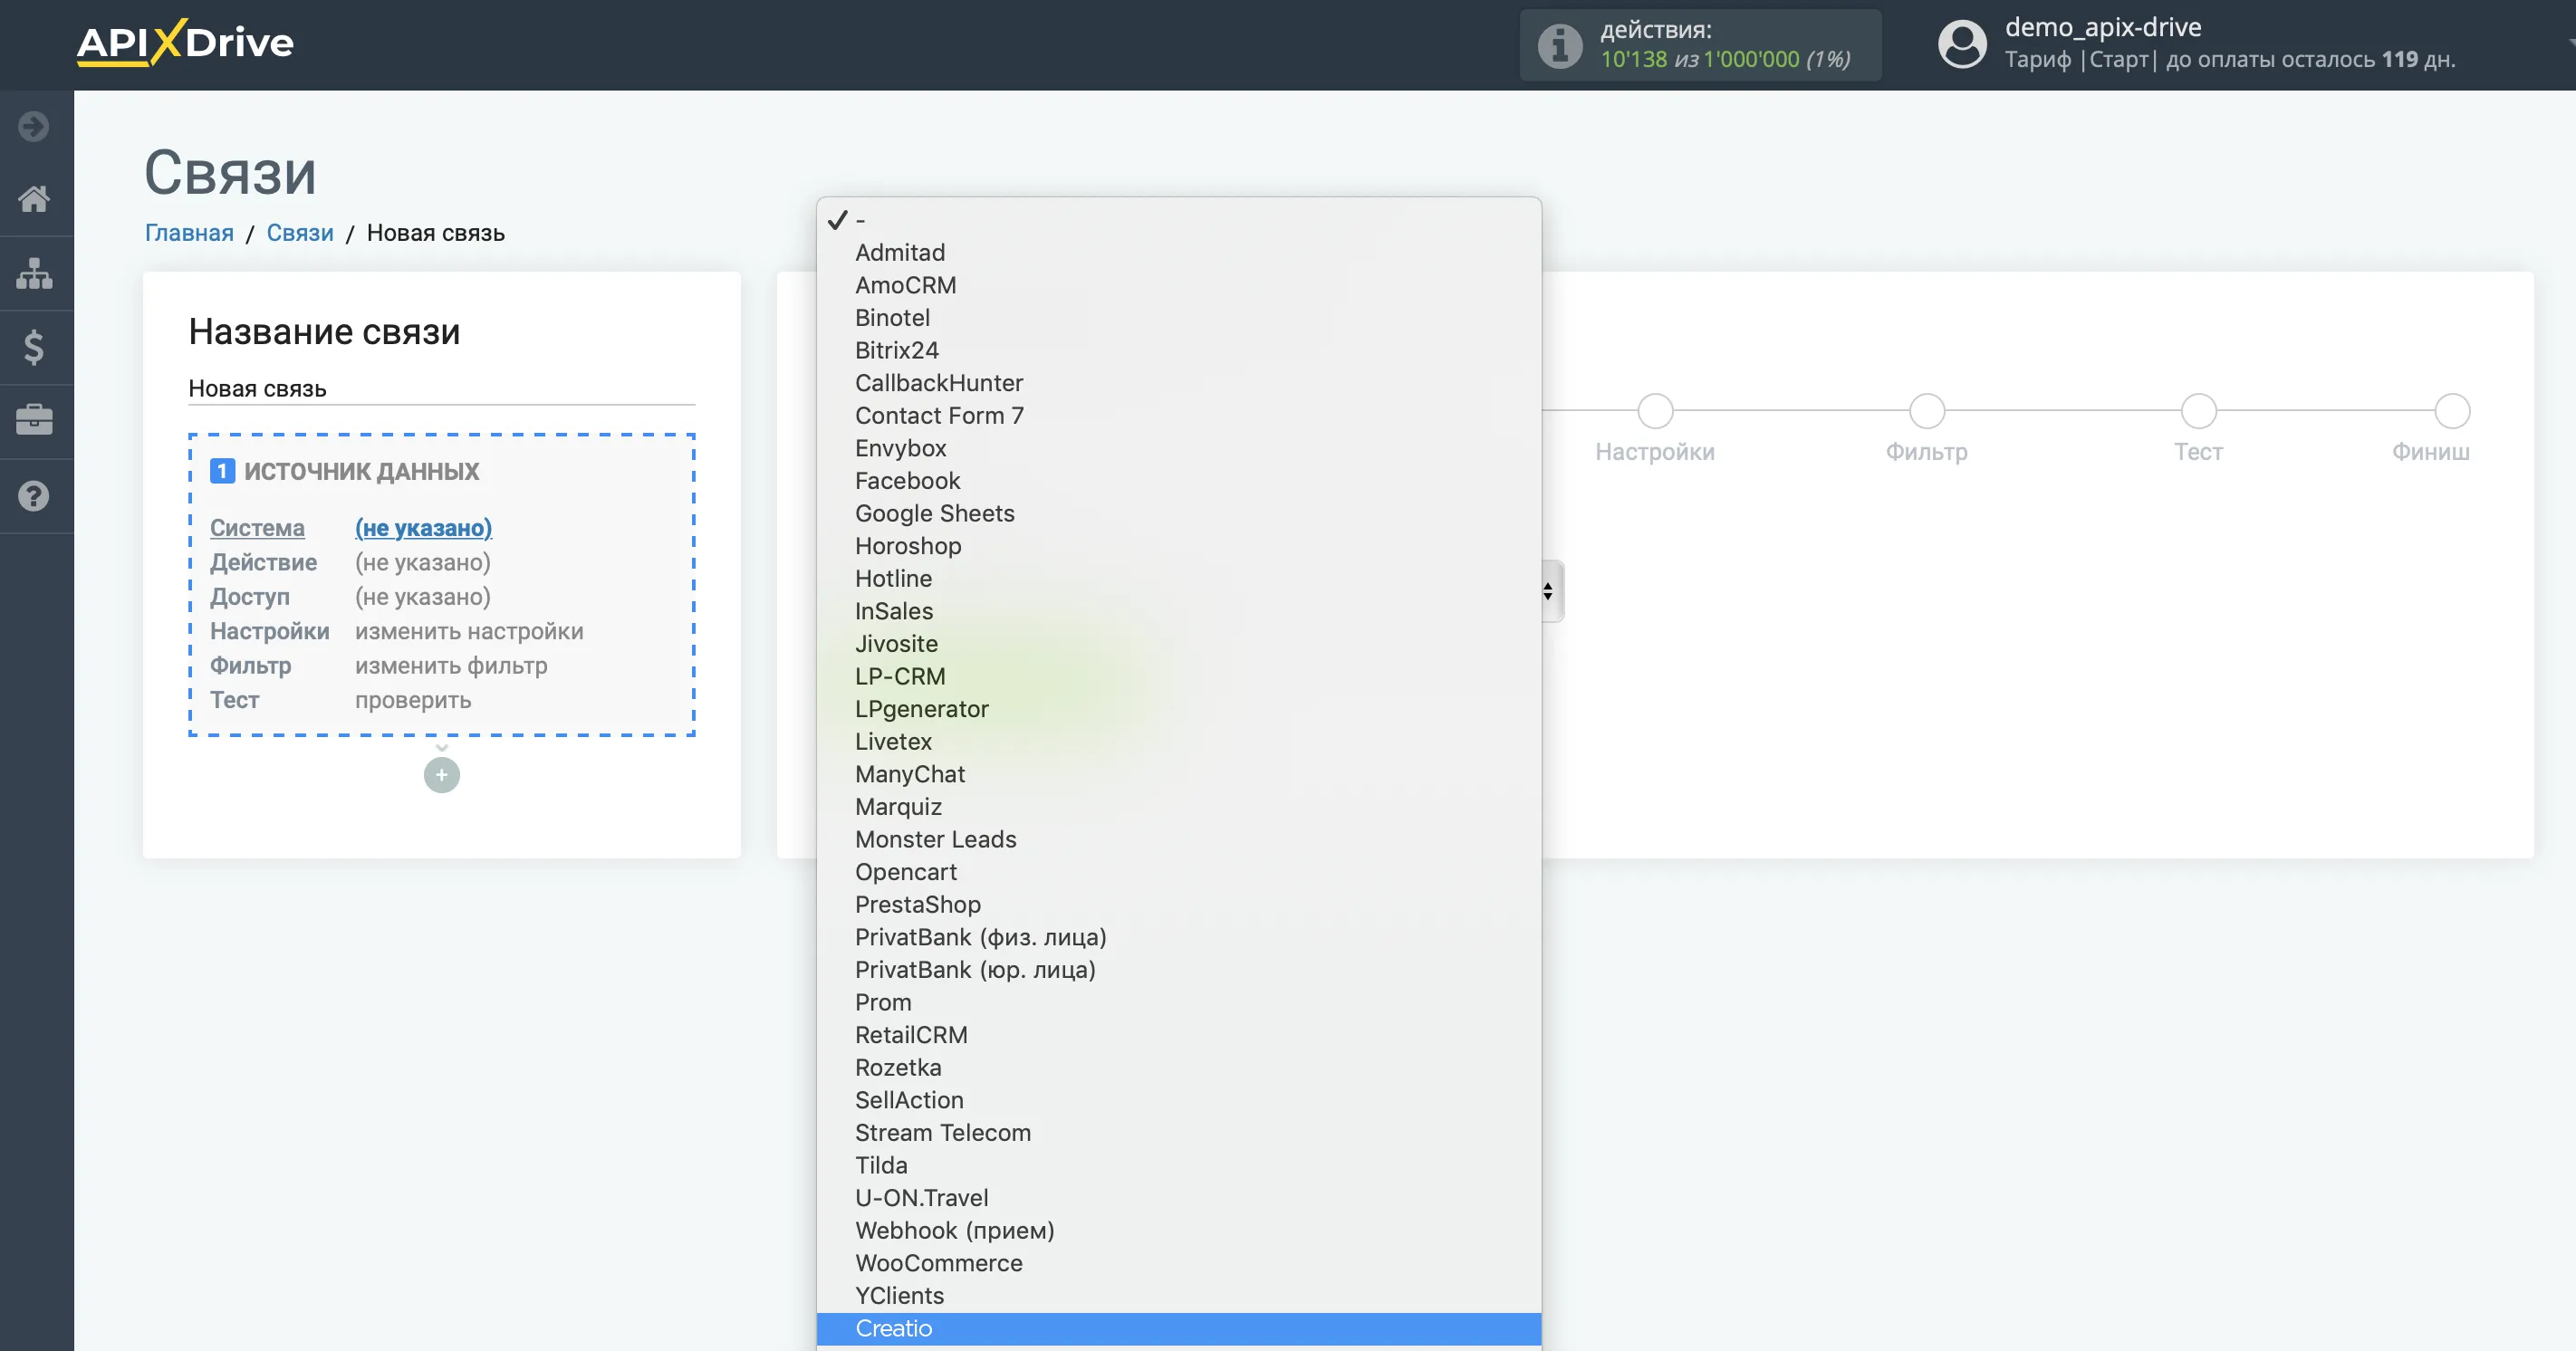Click the (не указано) system link

423,528
